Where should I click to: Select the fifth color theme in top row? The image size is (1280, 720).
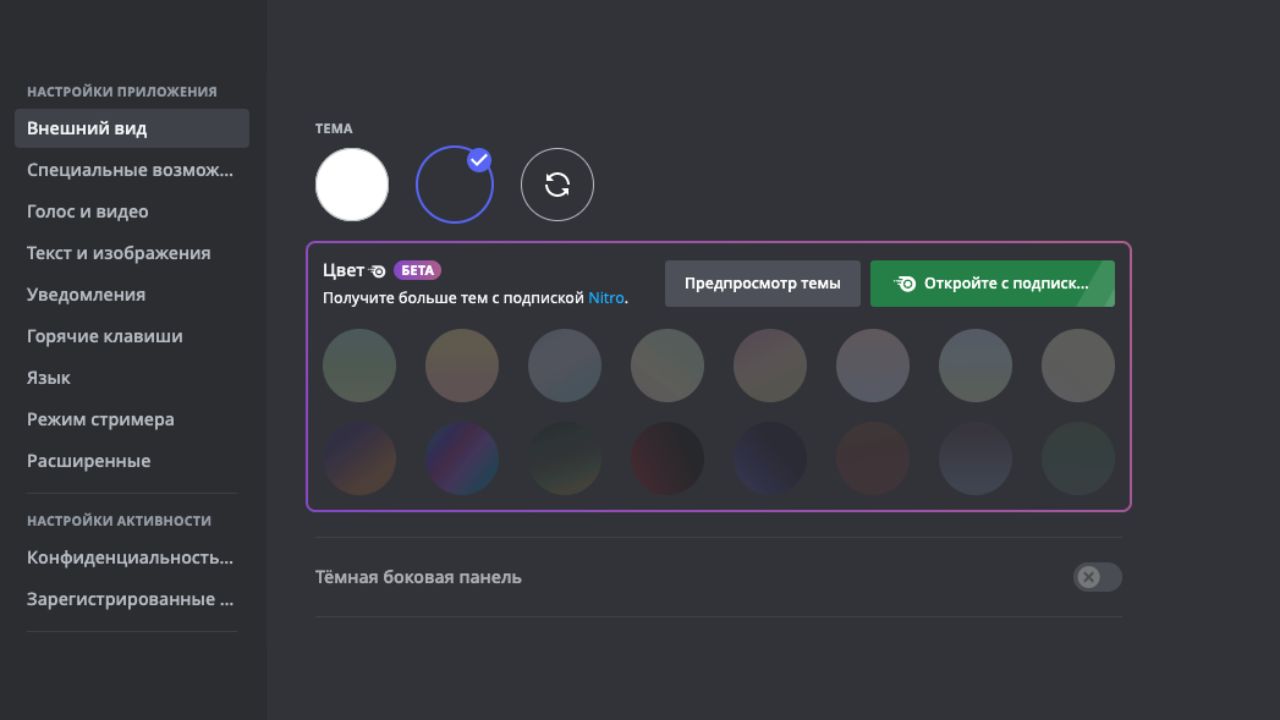770,366
